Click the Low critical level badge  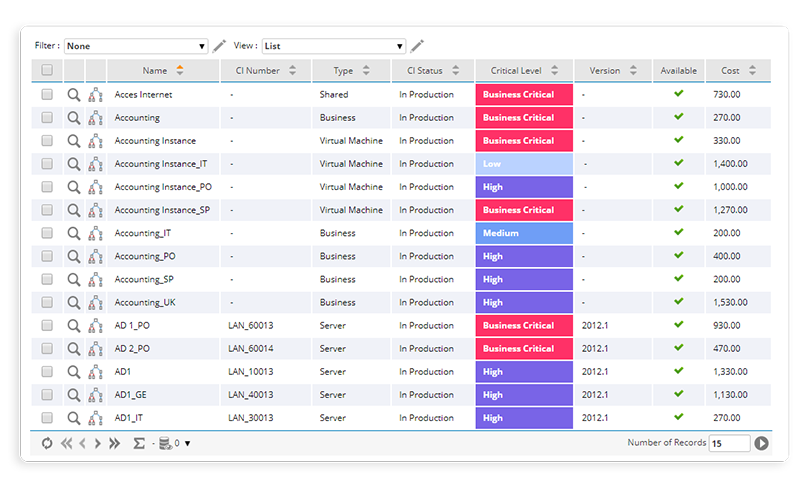524,164
